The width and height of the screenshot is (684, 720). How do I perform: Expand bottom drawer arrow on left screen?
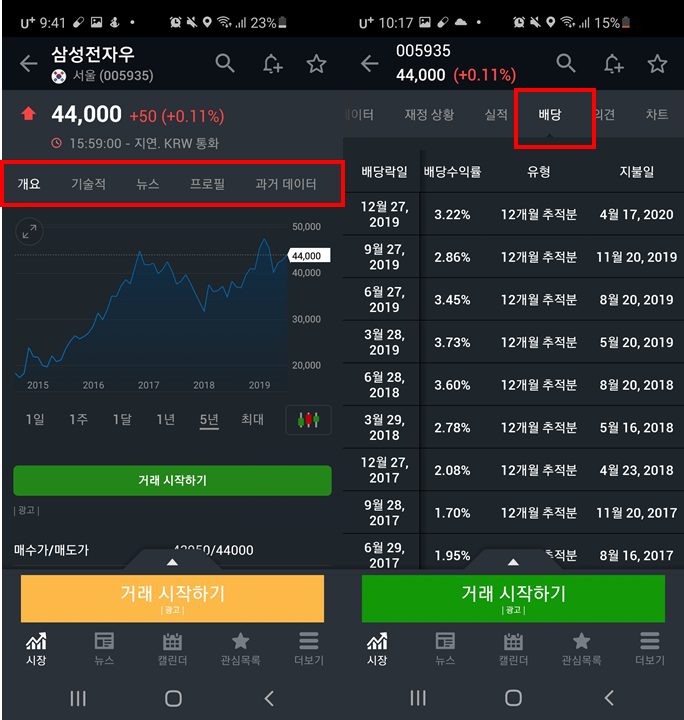point(172,562)
